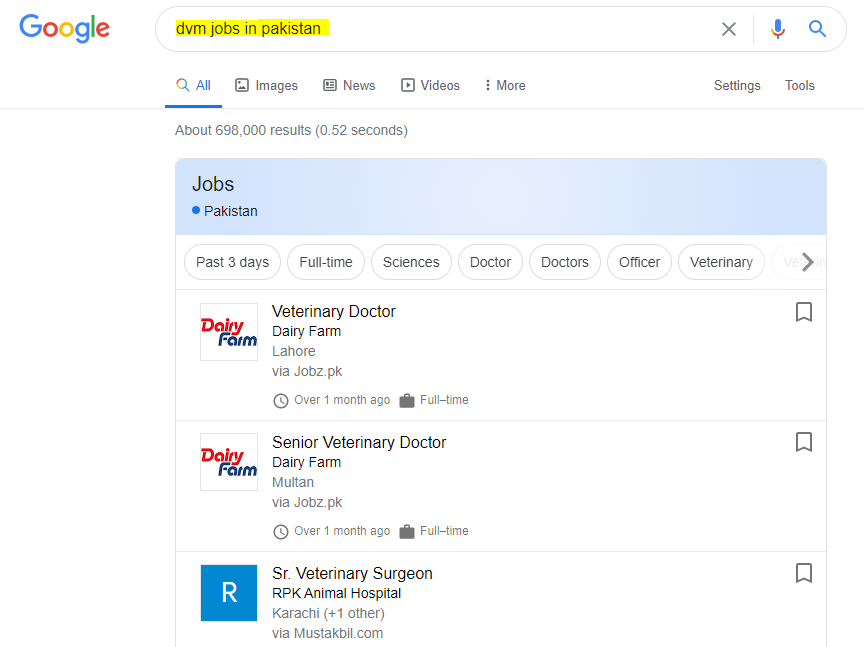Image resolution: width=864 pixels, height=647 pixels.
Task: Open search Tools
Action: (x=800, y=85)
